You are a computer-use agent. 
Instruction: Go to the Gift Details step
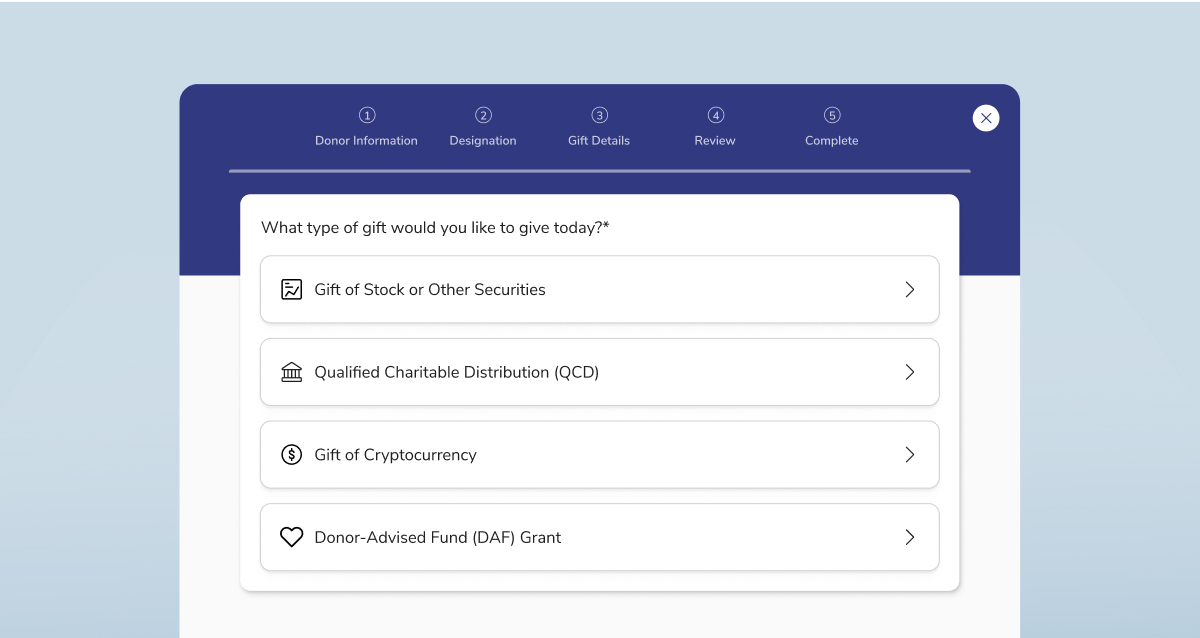pos(599,141)
